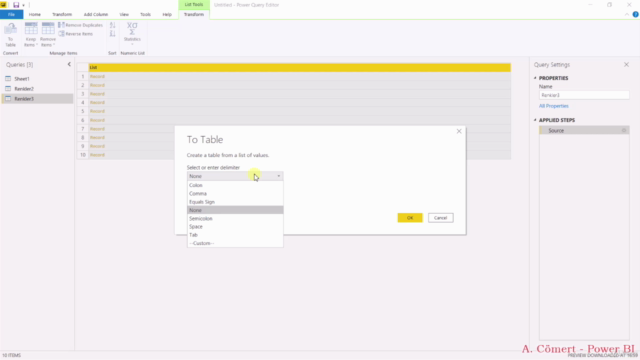Viewport: 640px width, 360px height.
Task: Choose Semicolon delimiter option
Action: [x=235, y=218]
